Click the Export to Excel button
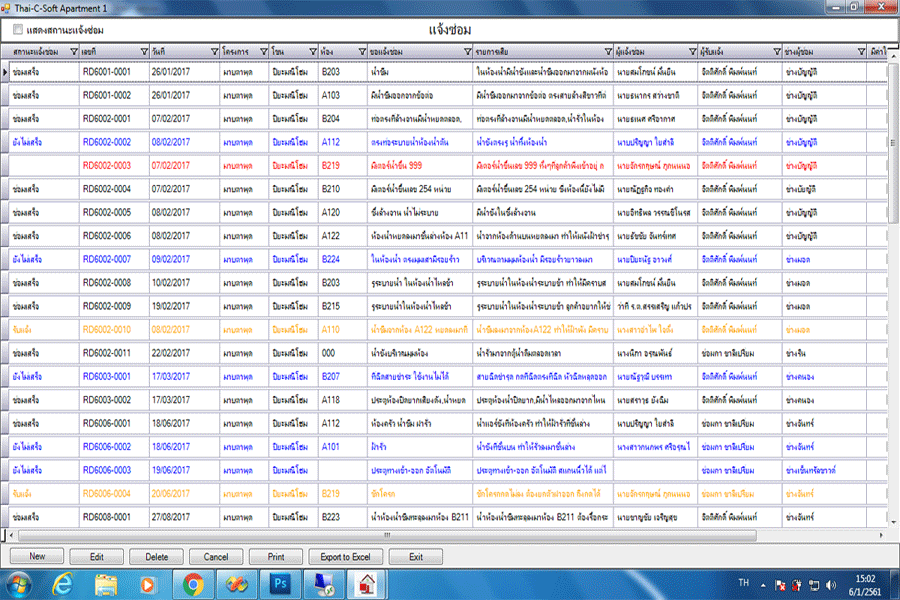This screenshot has width=900, height=600. tap(345, 556)
